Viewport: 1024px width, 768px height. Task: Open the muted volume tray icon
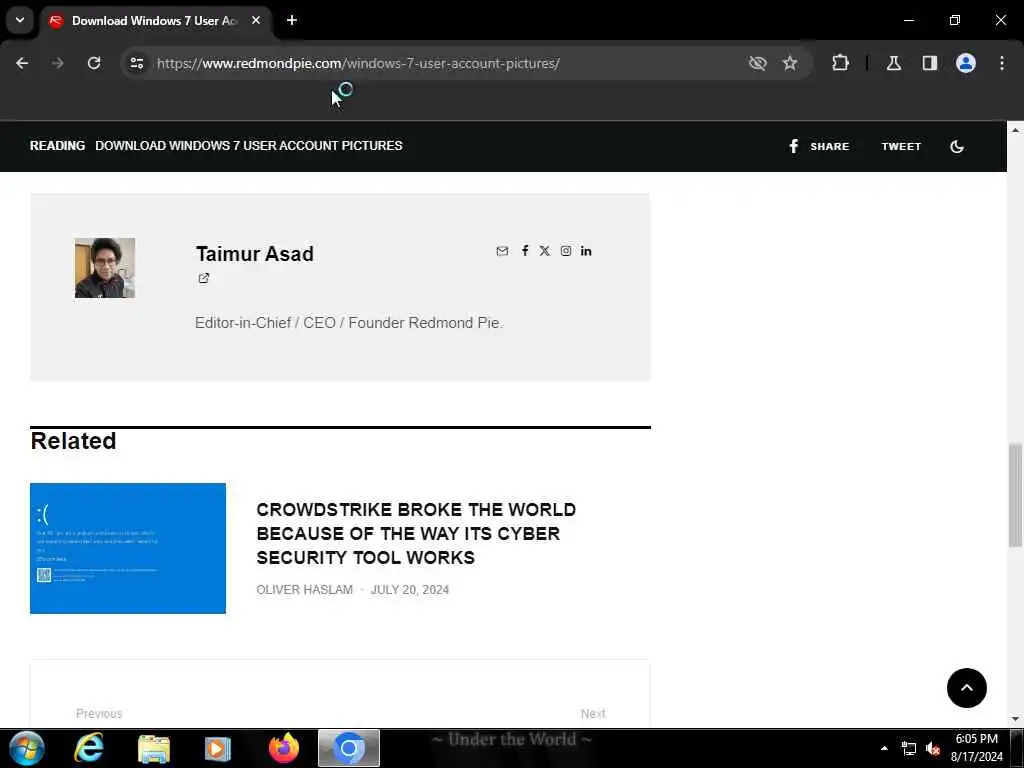[x=933, y=748]
